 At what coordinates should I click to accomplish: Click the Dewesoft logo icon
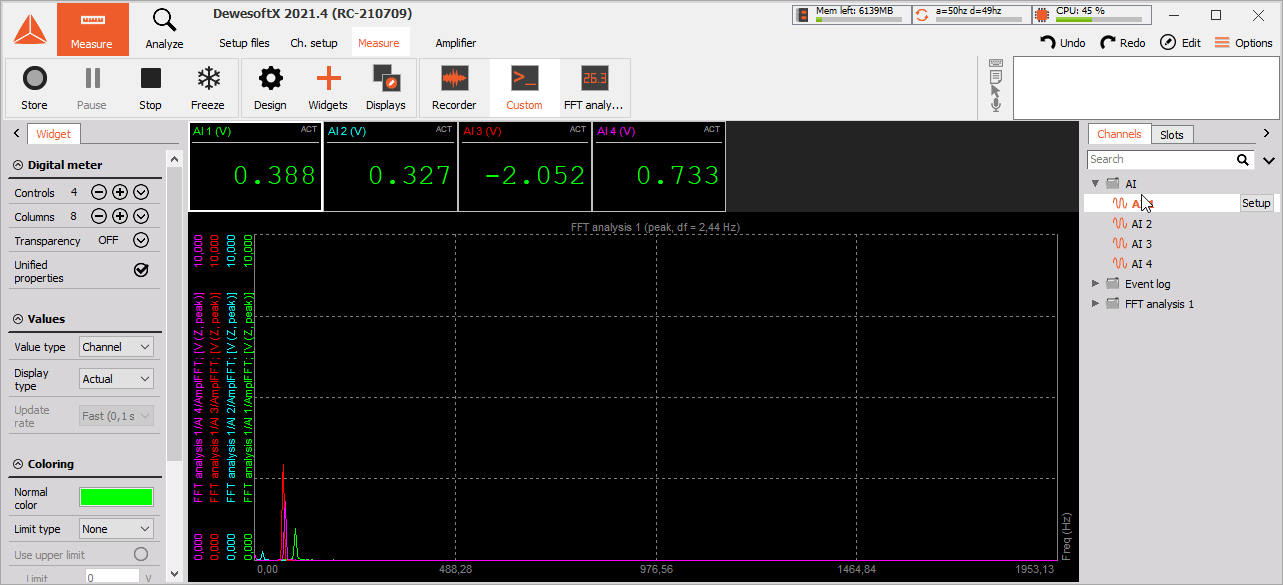point(30,29)
